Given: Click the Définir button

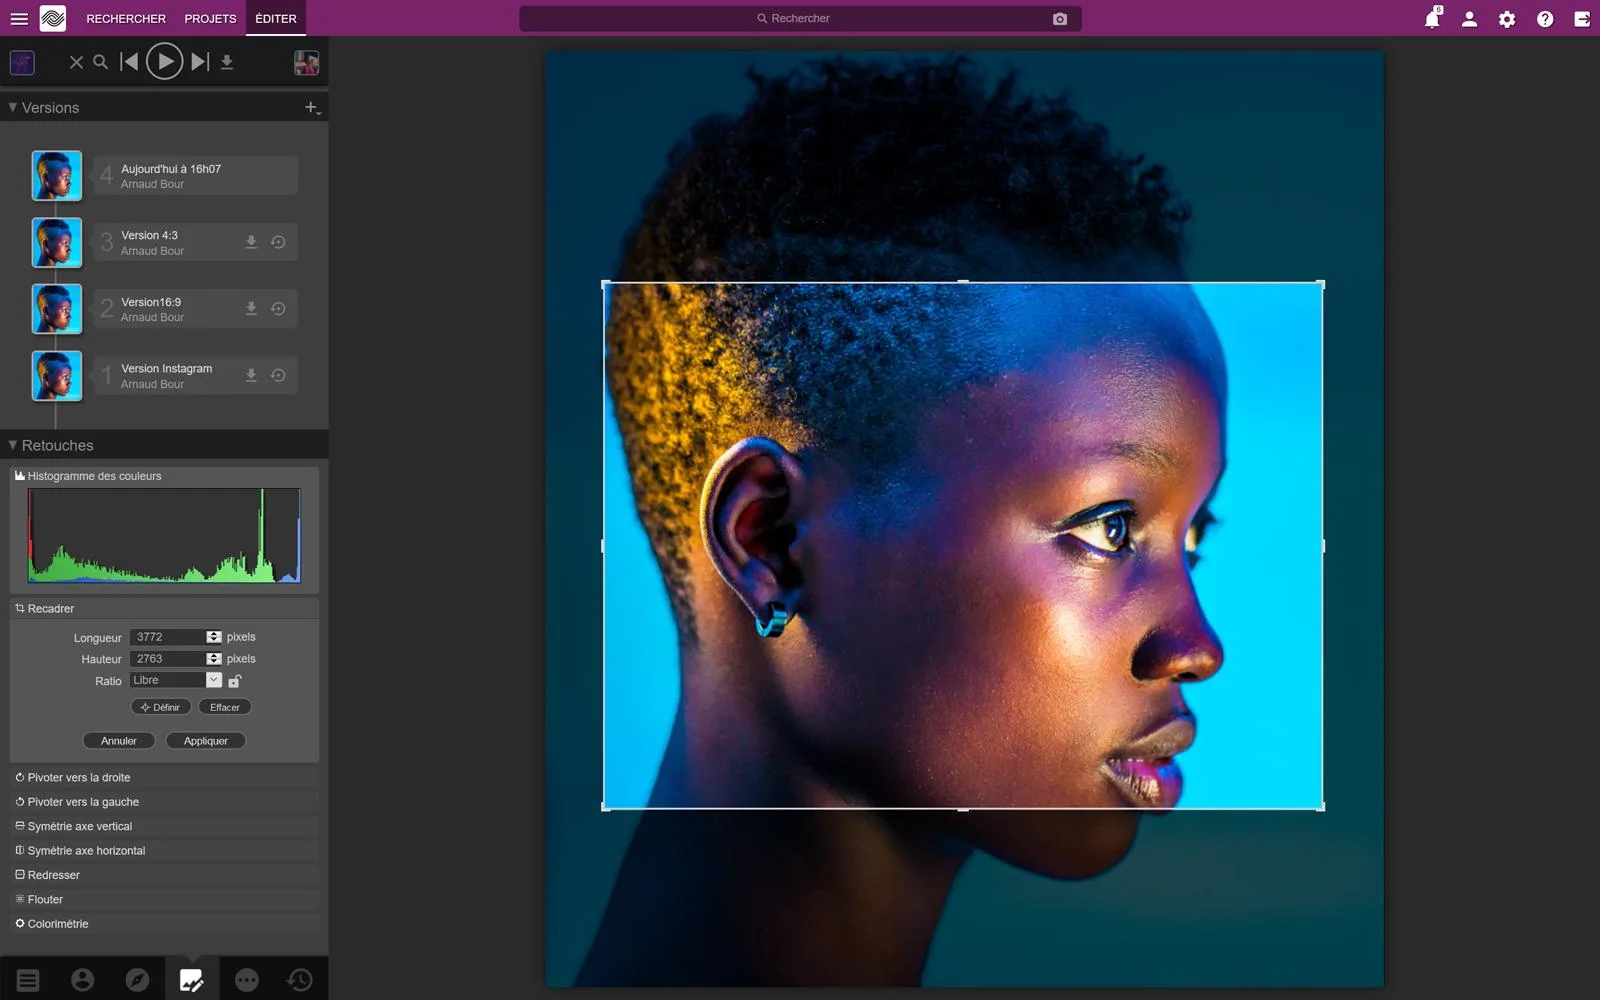Looking at the screenshot, I should (x=161, y=707).
